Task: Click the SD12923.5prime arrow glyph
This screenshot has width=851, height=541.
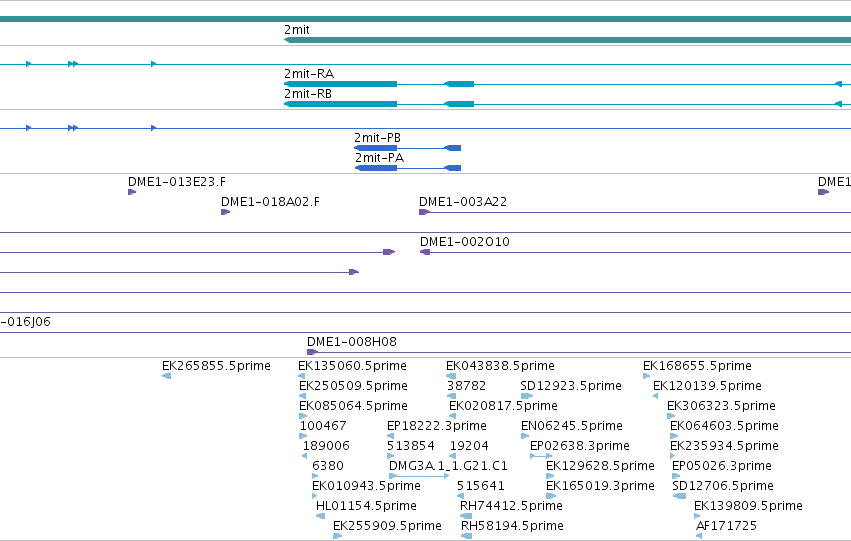Action: (526, 396)
